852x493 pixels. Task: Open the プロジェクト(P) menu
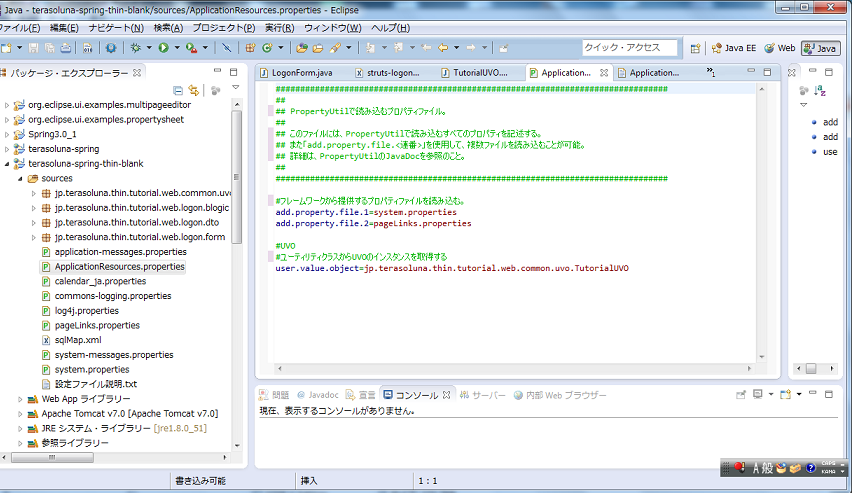(x=224, y=28)
